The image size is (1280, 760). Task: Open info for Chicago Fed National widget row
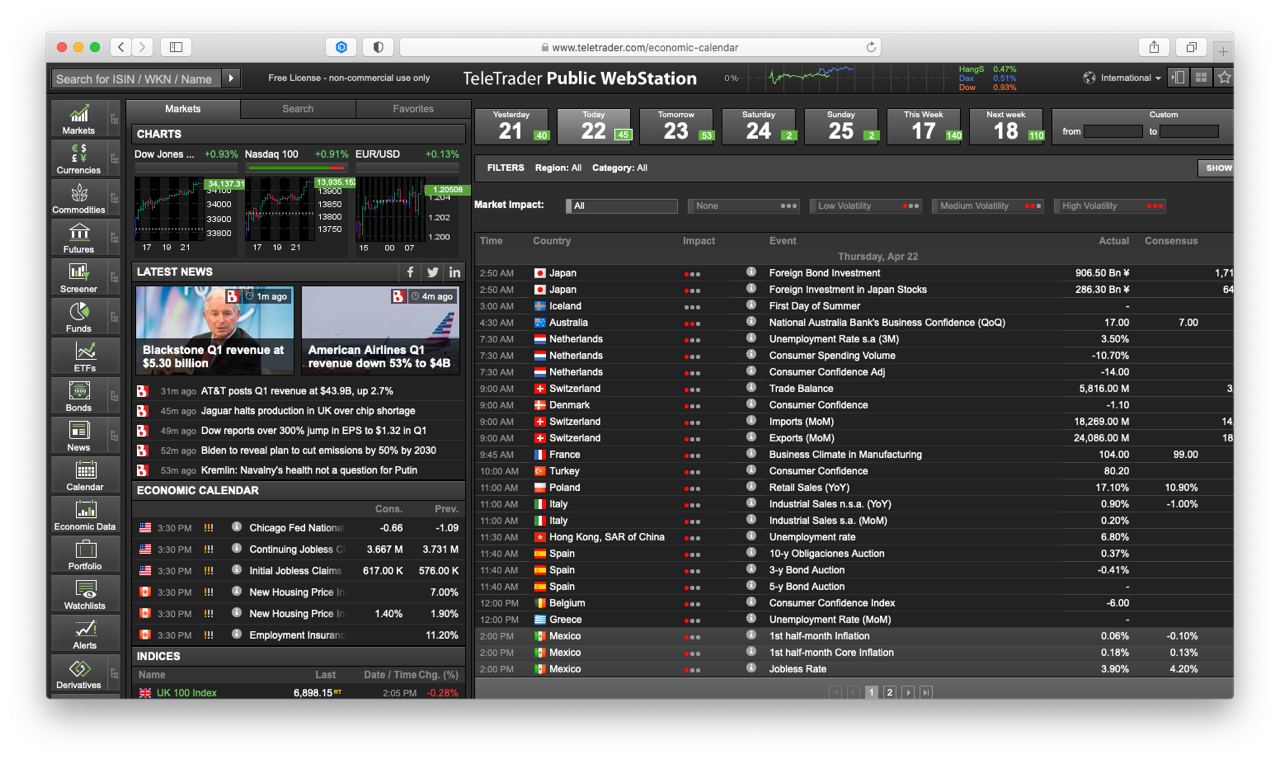pos(237,527)
